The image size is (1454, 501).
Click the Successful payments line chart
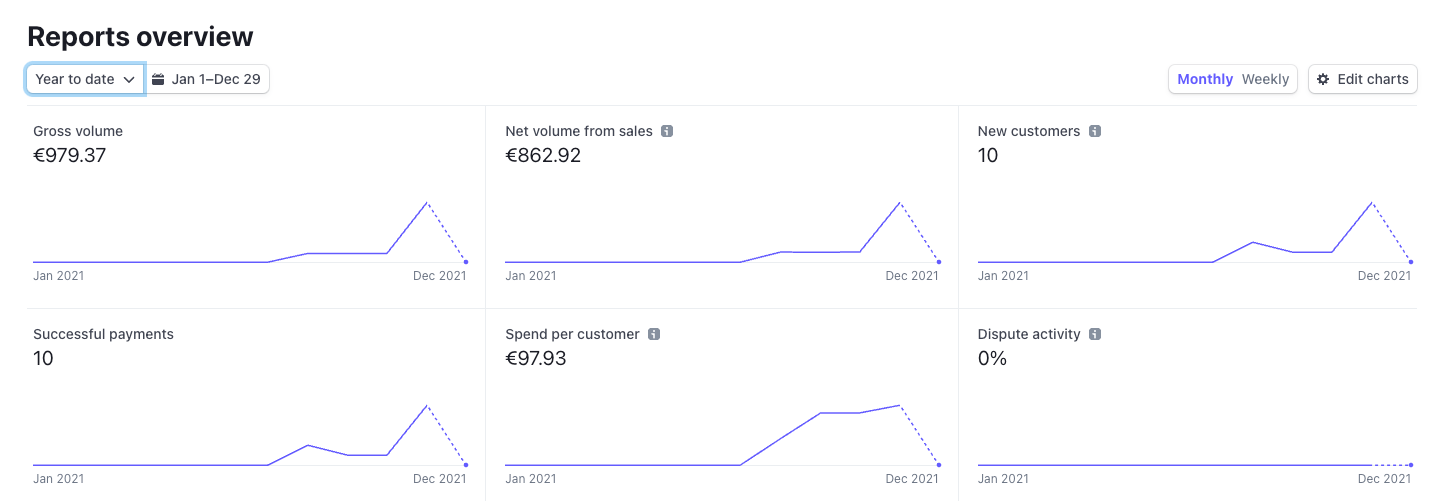coord(250,435)
